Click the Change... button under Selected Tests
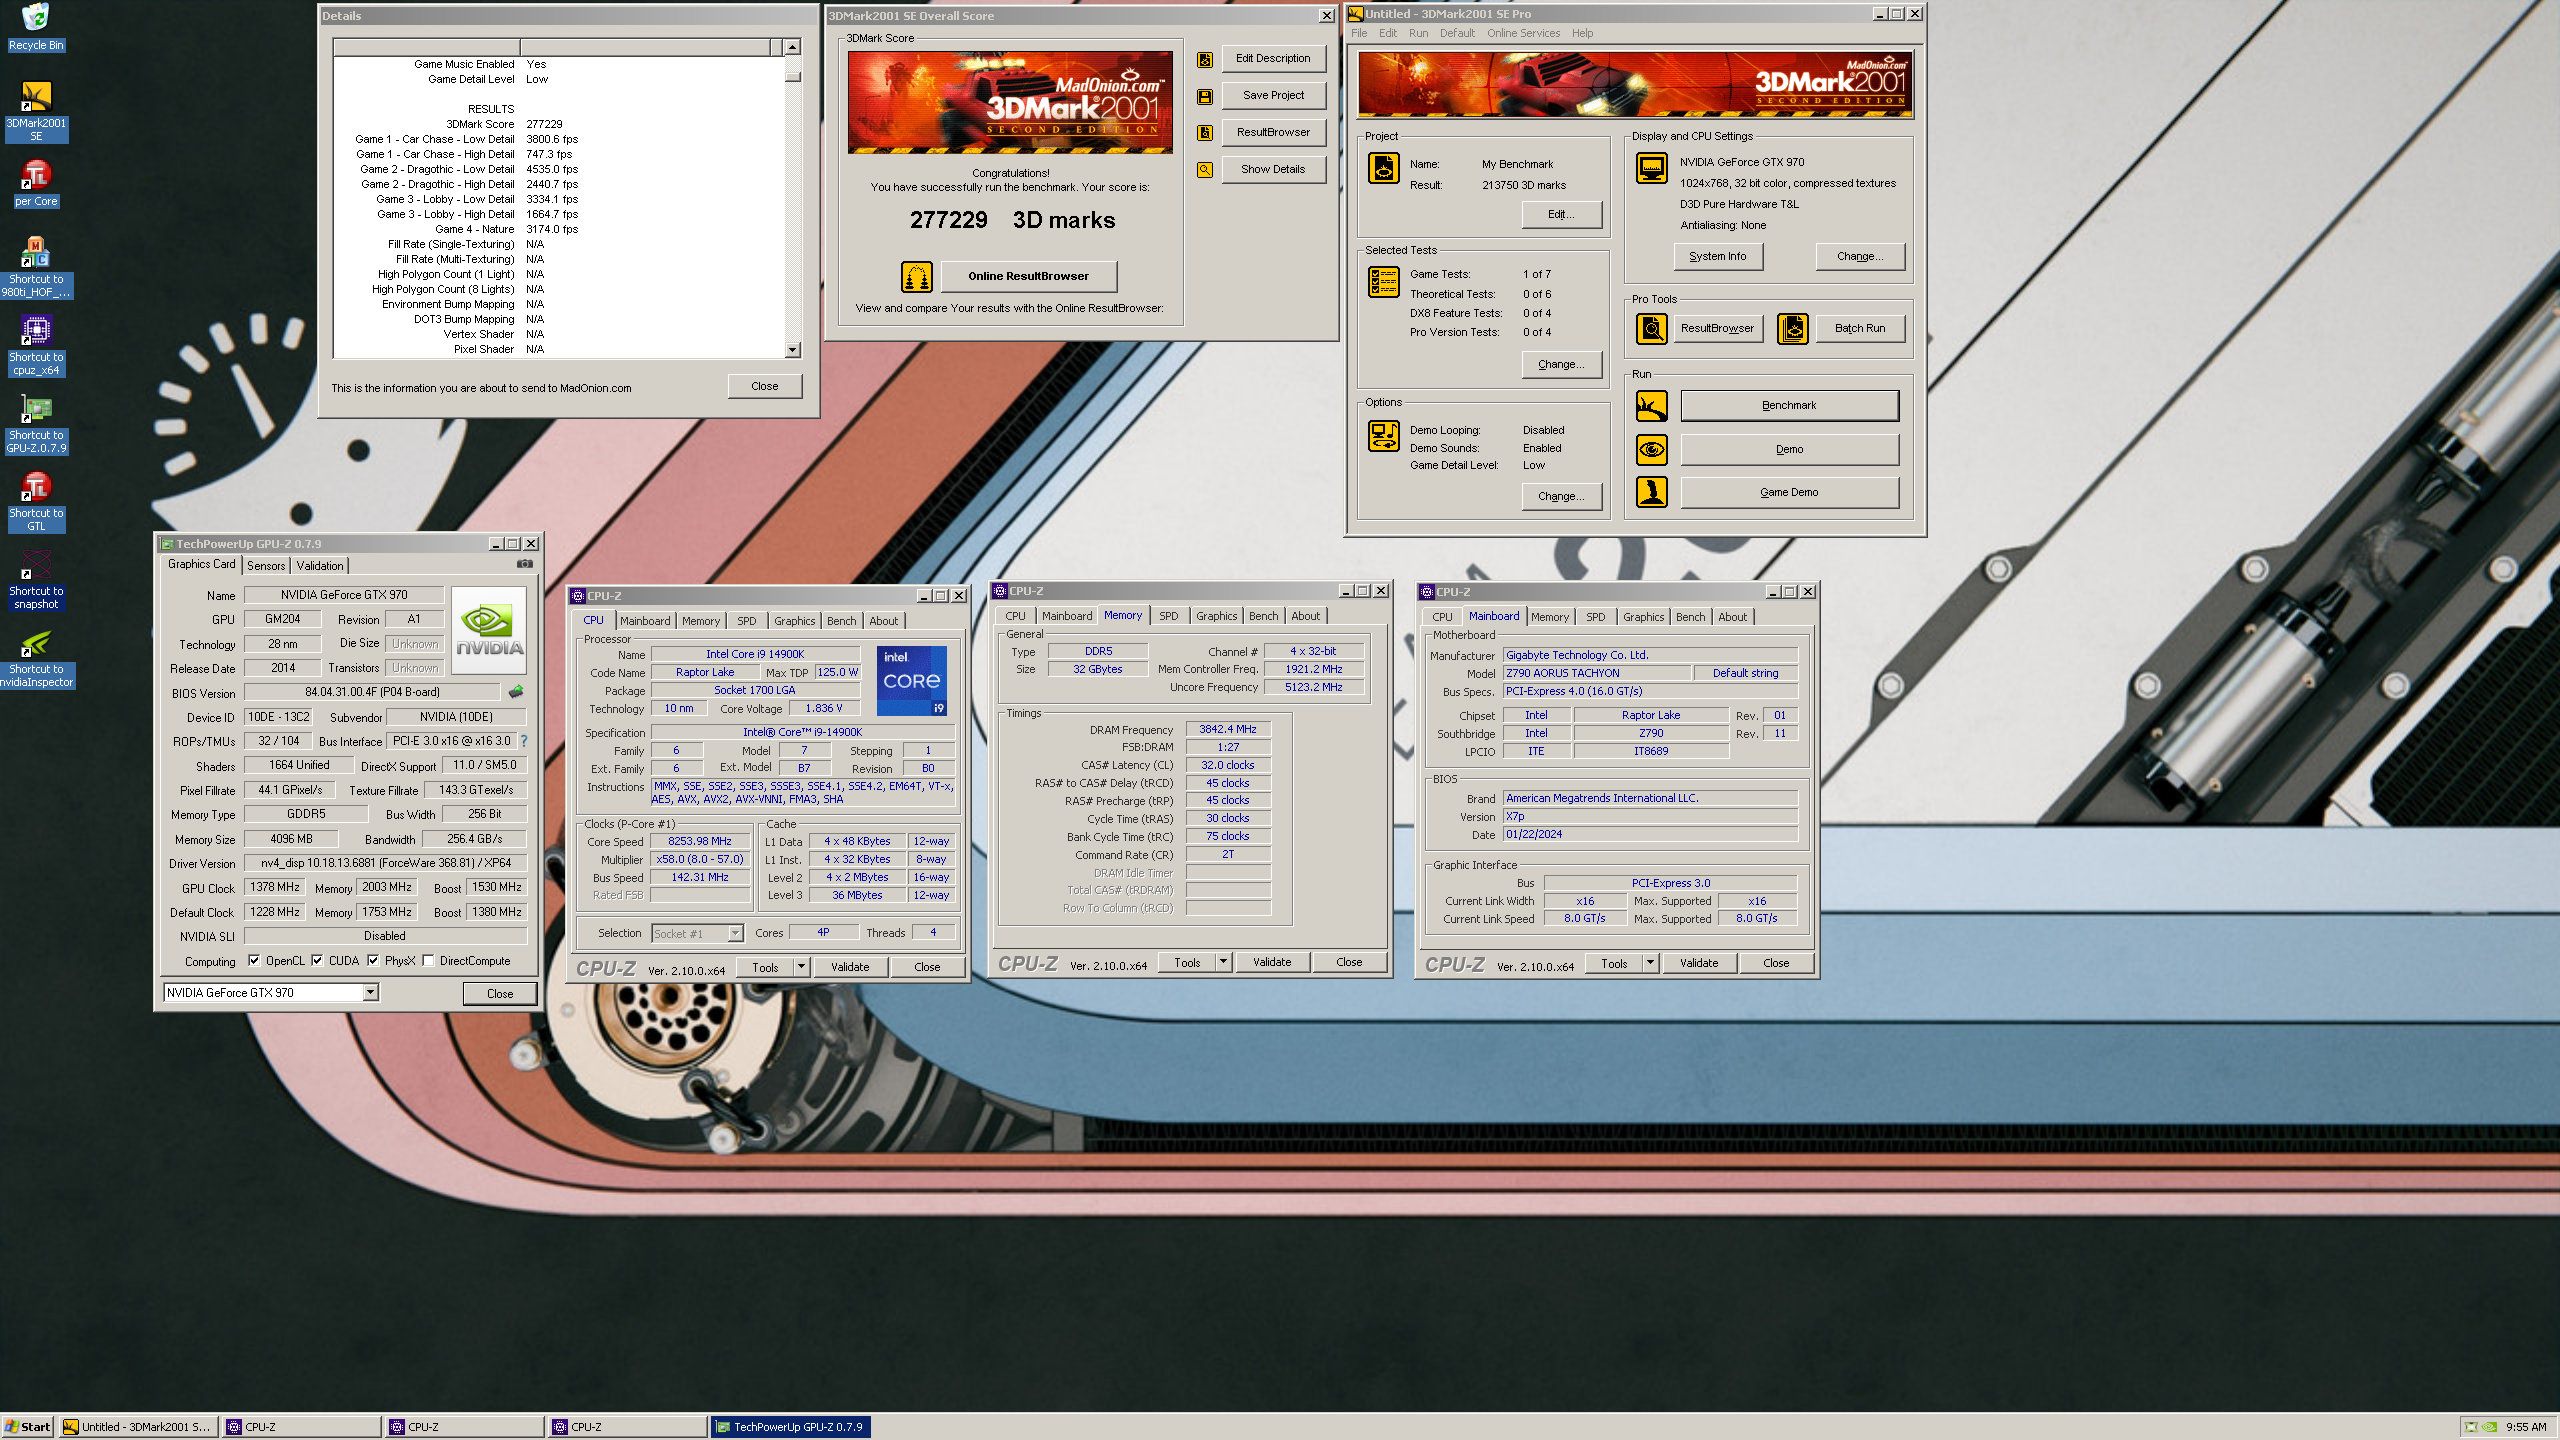The image size is (2560, 1440). click(1561, 364)
